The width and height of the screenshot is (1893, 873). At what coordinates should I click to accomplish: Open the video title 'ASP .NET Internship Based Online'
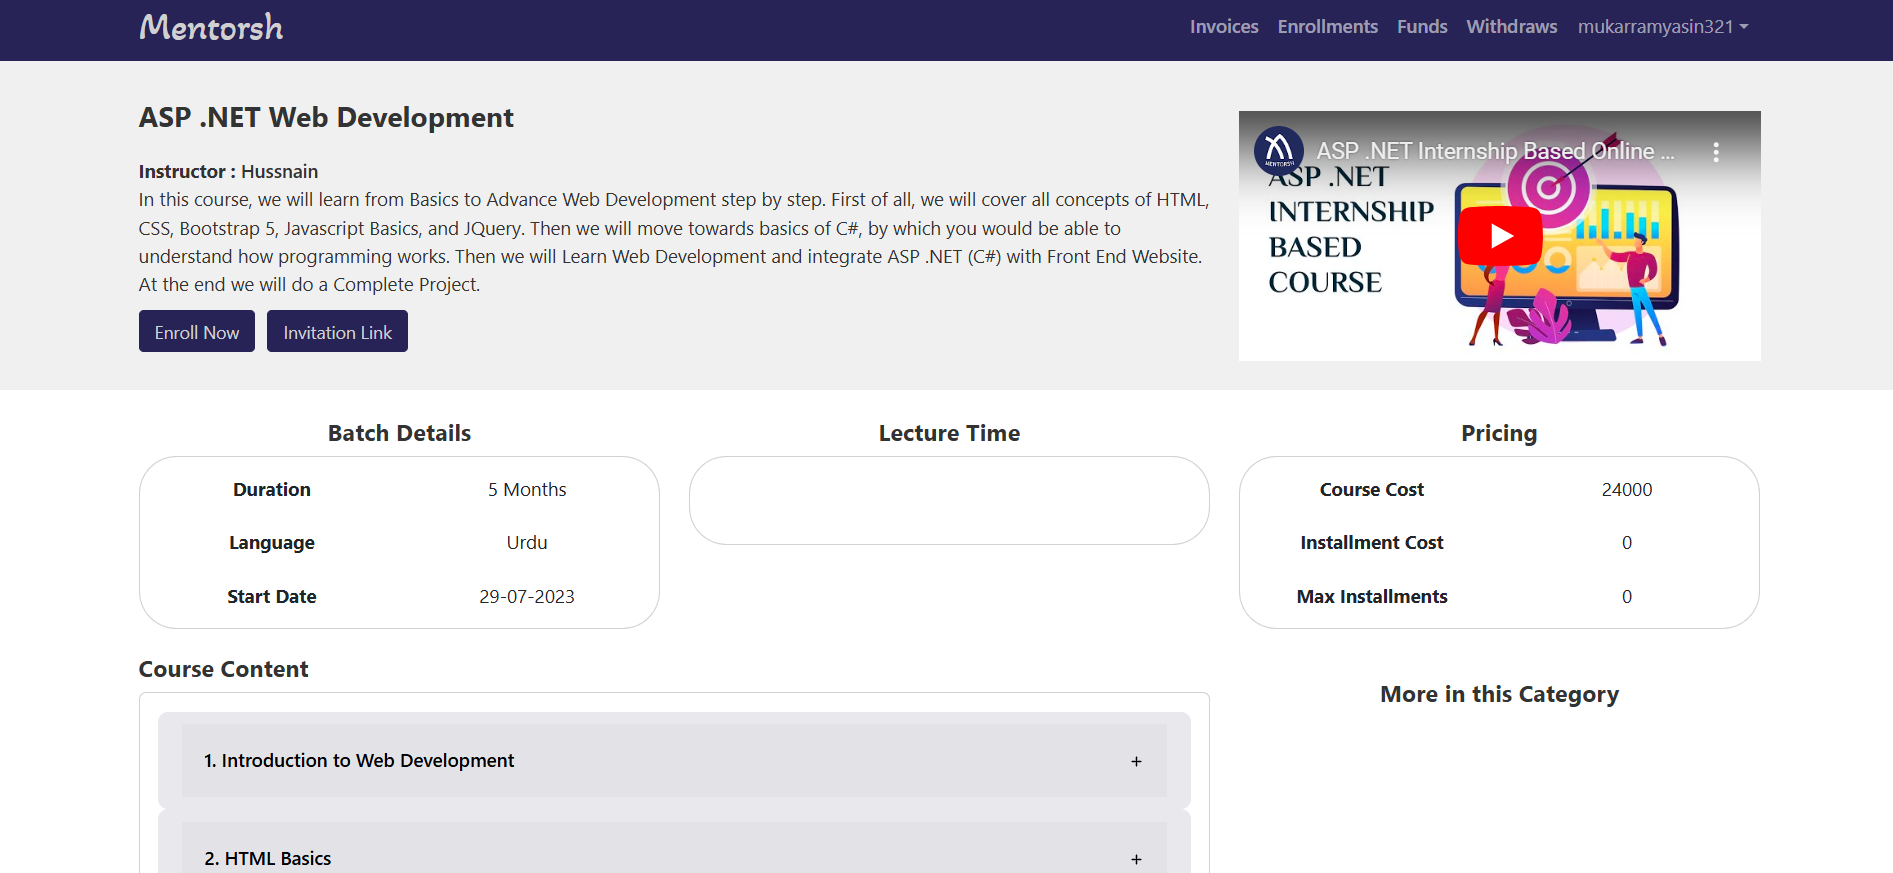(x=1494, y=151)
